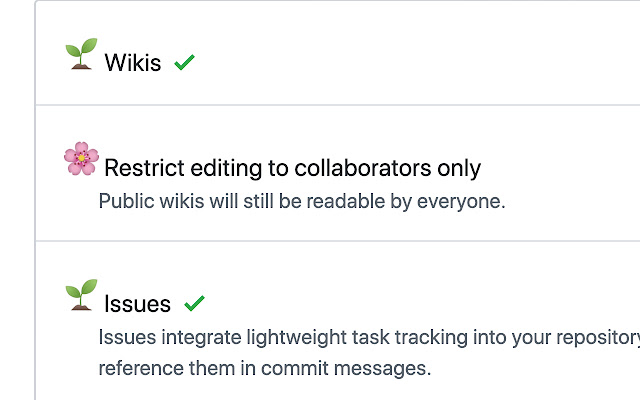Click the Issues integrate lightweight task tracking description

(369, 338)
